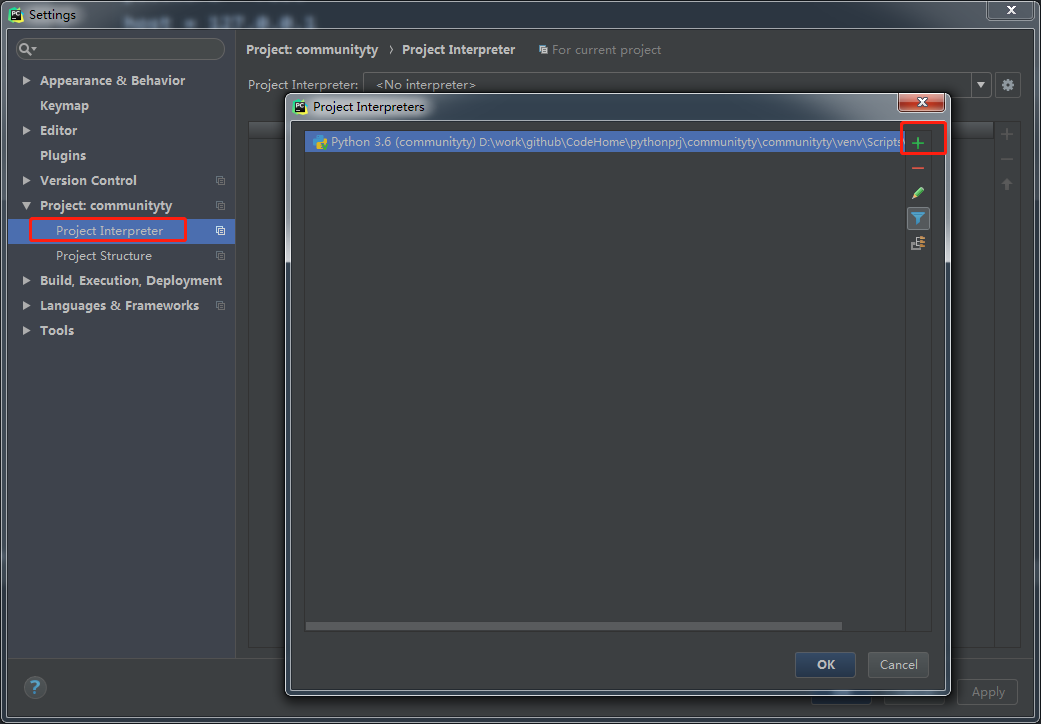The image size is (1041, 724).
Task: Click the horizontal scrollbar under the interpreter list
Action: pyautogui.click(x=570, y=625)
